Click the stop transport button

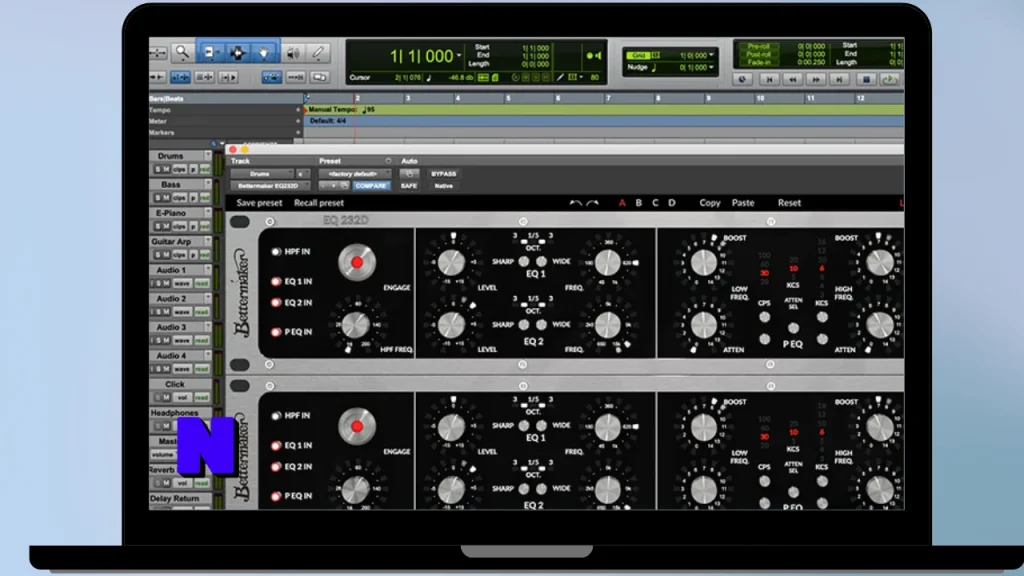(866, 80)
